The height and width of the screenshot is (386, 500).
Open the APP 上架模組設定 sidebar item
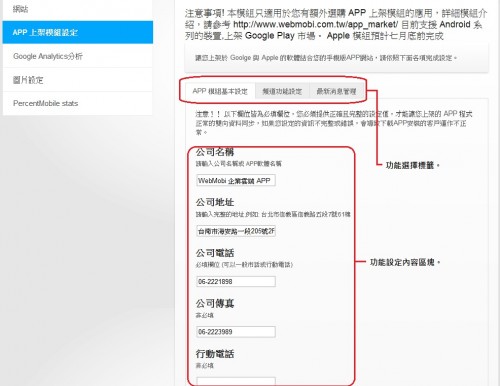point(78,32)
